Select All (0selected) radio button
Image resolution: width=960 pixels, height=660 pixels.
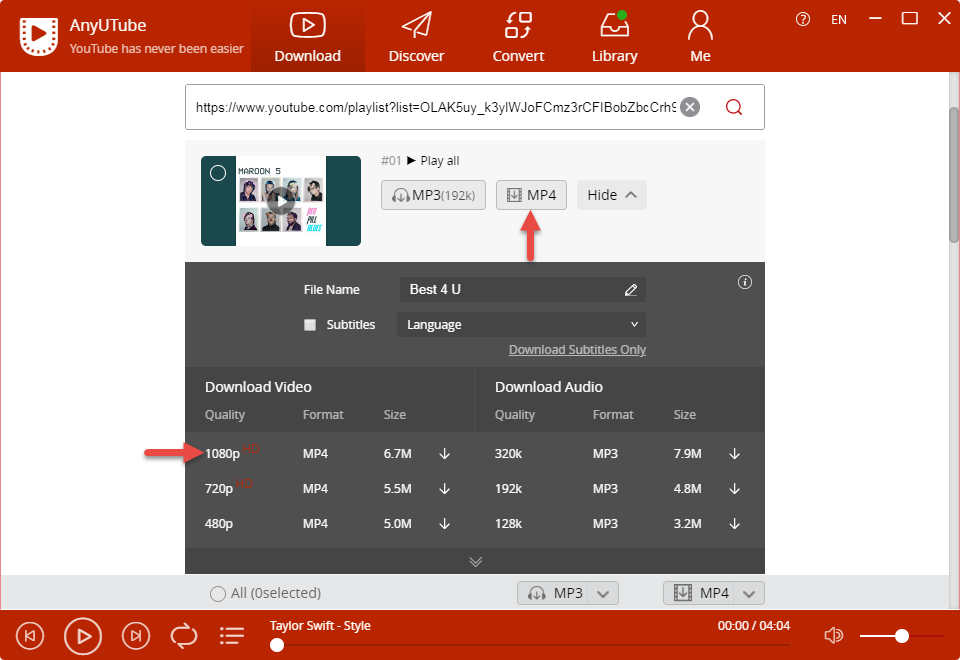pyautogui.click(x=217, y=593)
